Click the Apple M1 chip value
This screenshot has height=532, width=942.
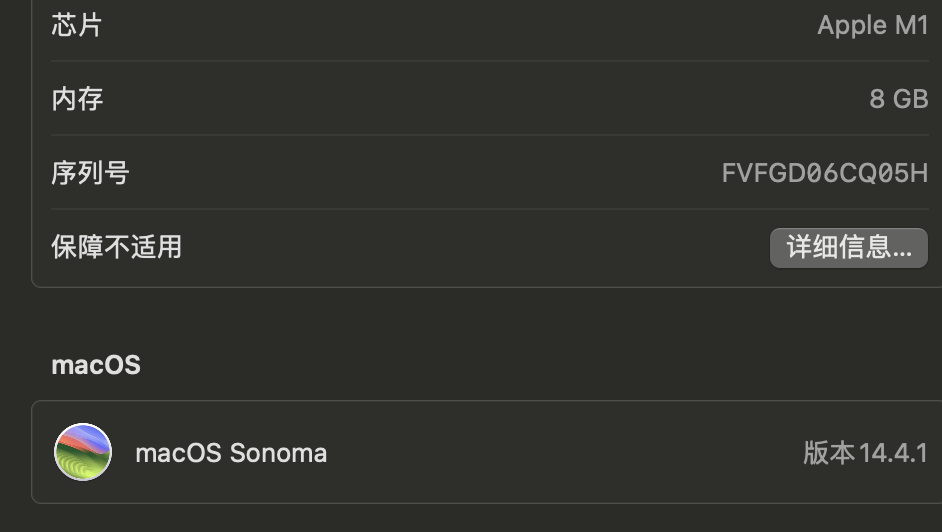872,25
